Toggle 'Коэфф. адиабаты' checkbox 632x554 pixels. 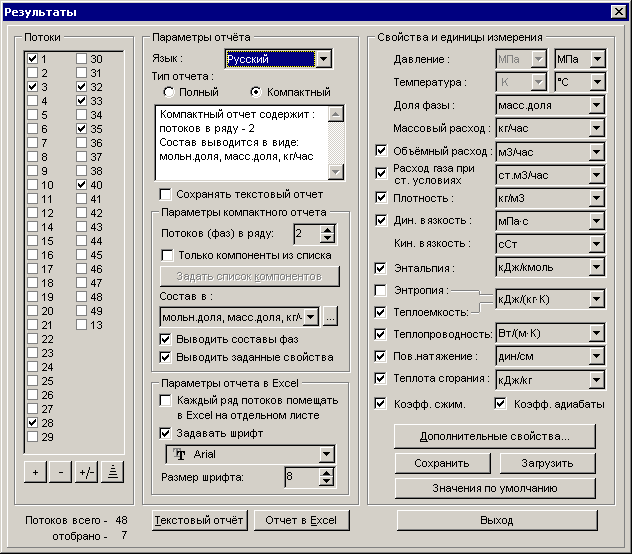click(x=500, y=404)
